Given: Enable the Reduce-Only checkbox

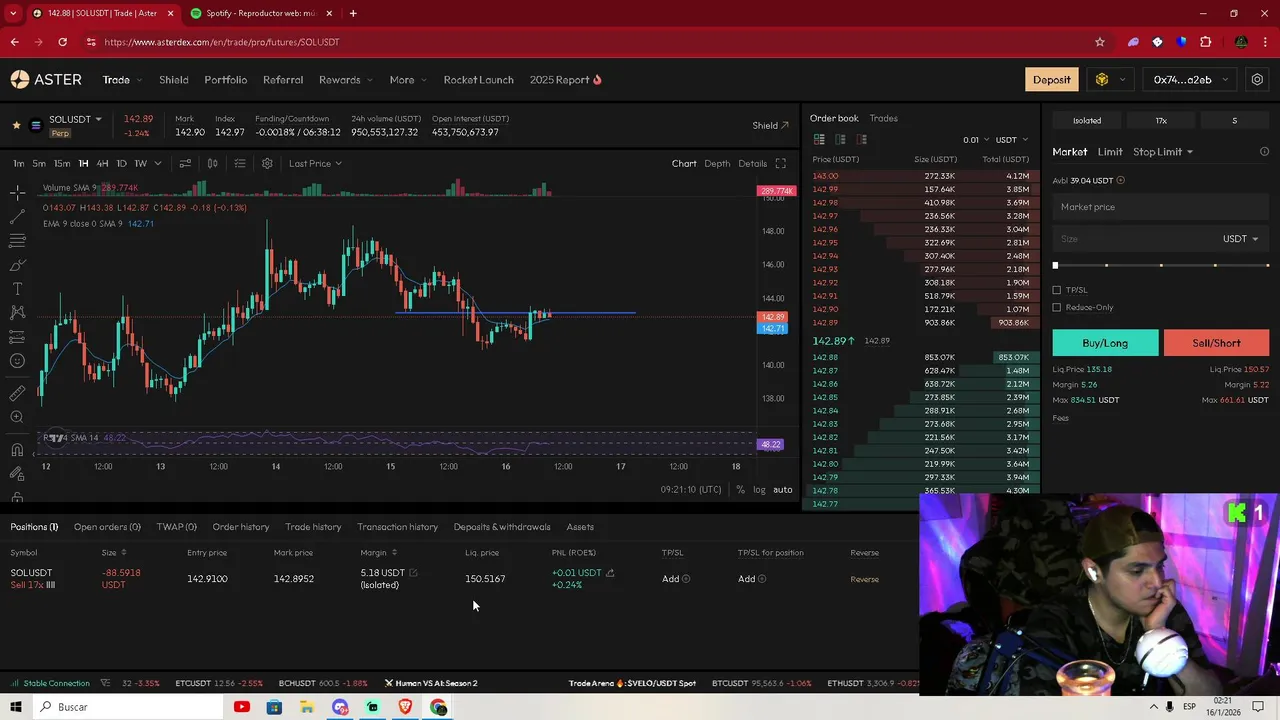Looking at the screenshot, I should click(1057, 307).
